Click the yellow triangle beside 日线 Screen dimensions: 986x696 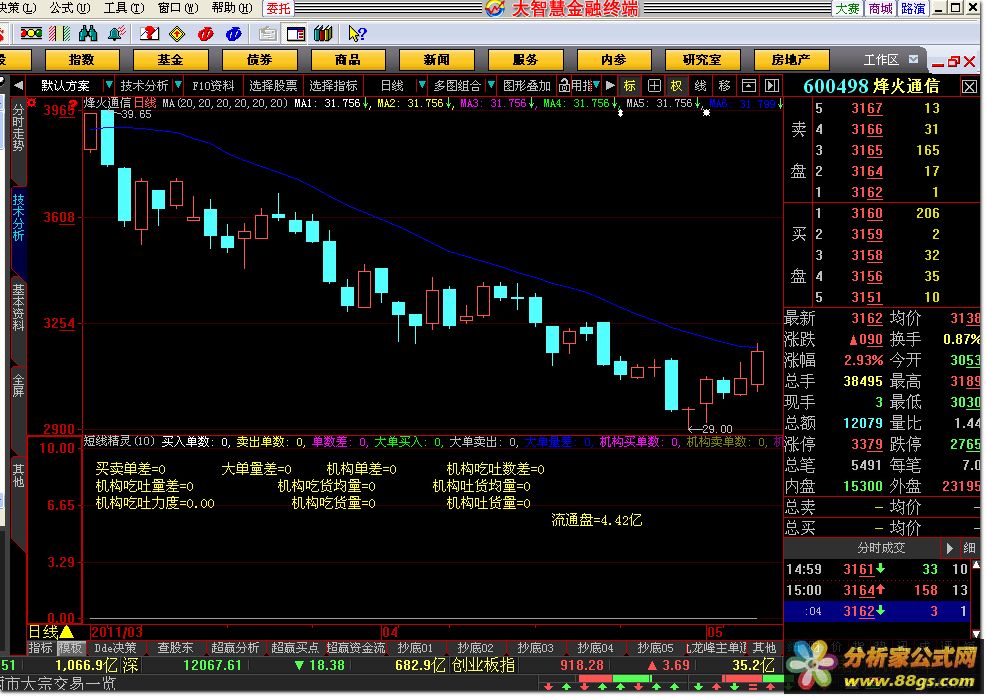[x=67, y=632]
